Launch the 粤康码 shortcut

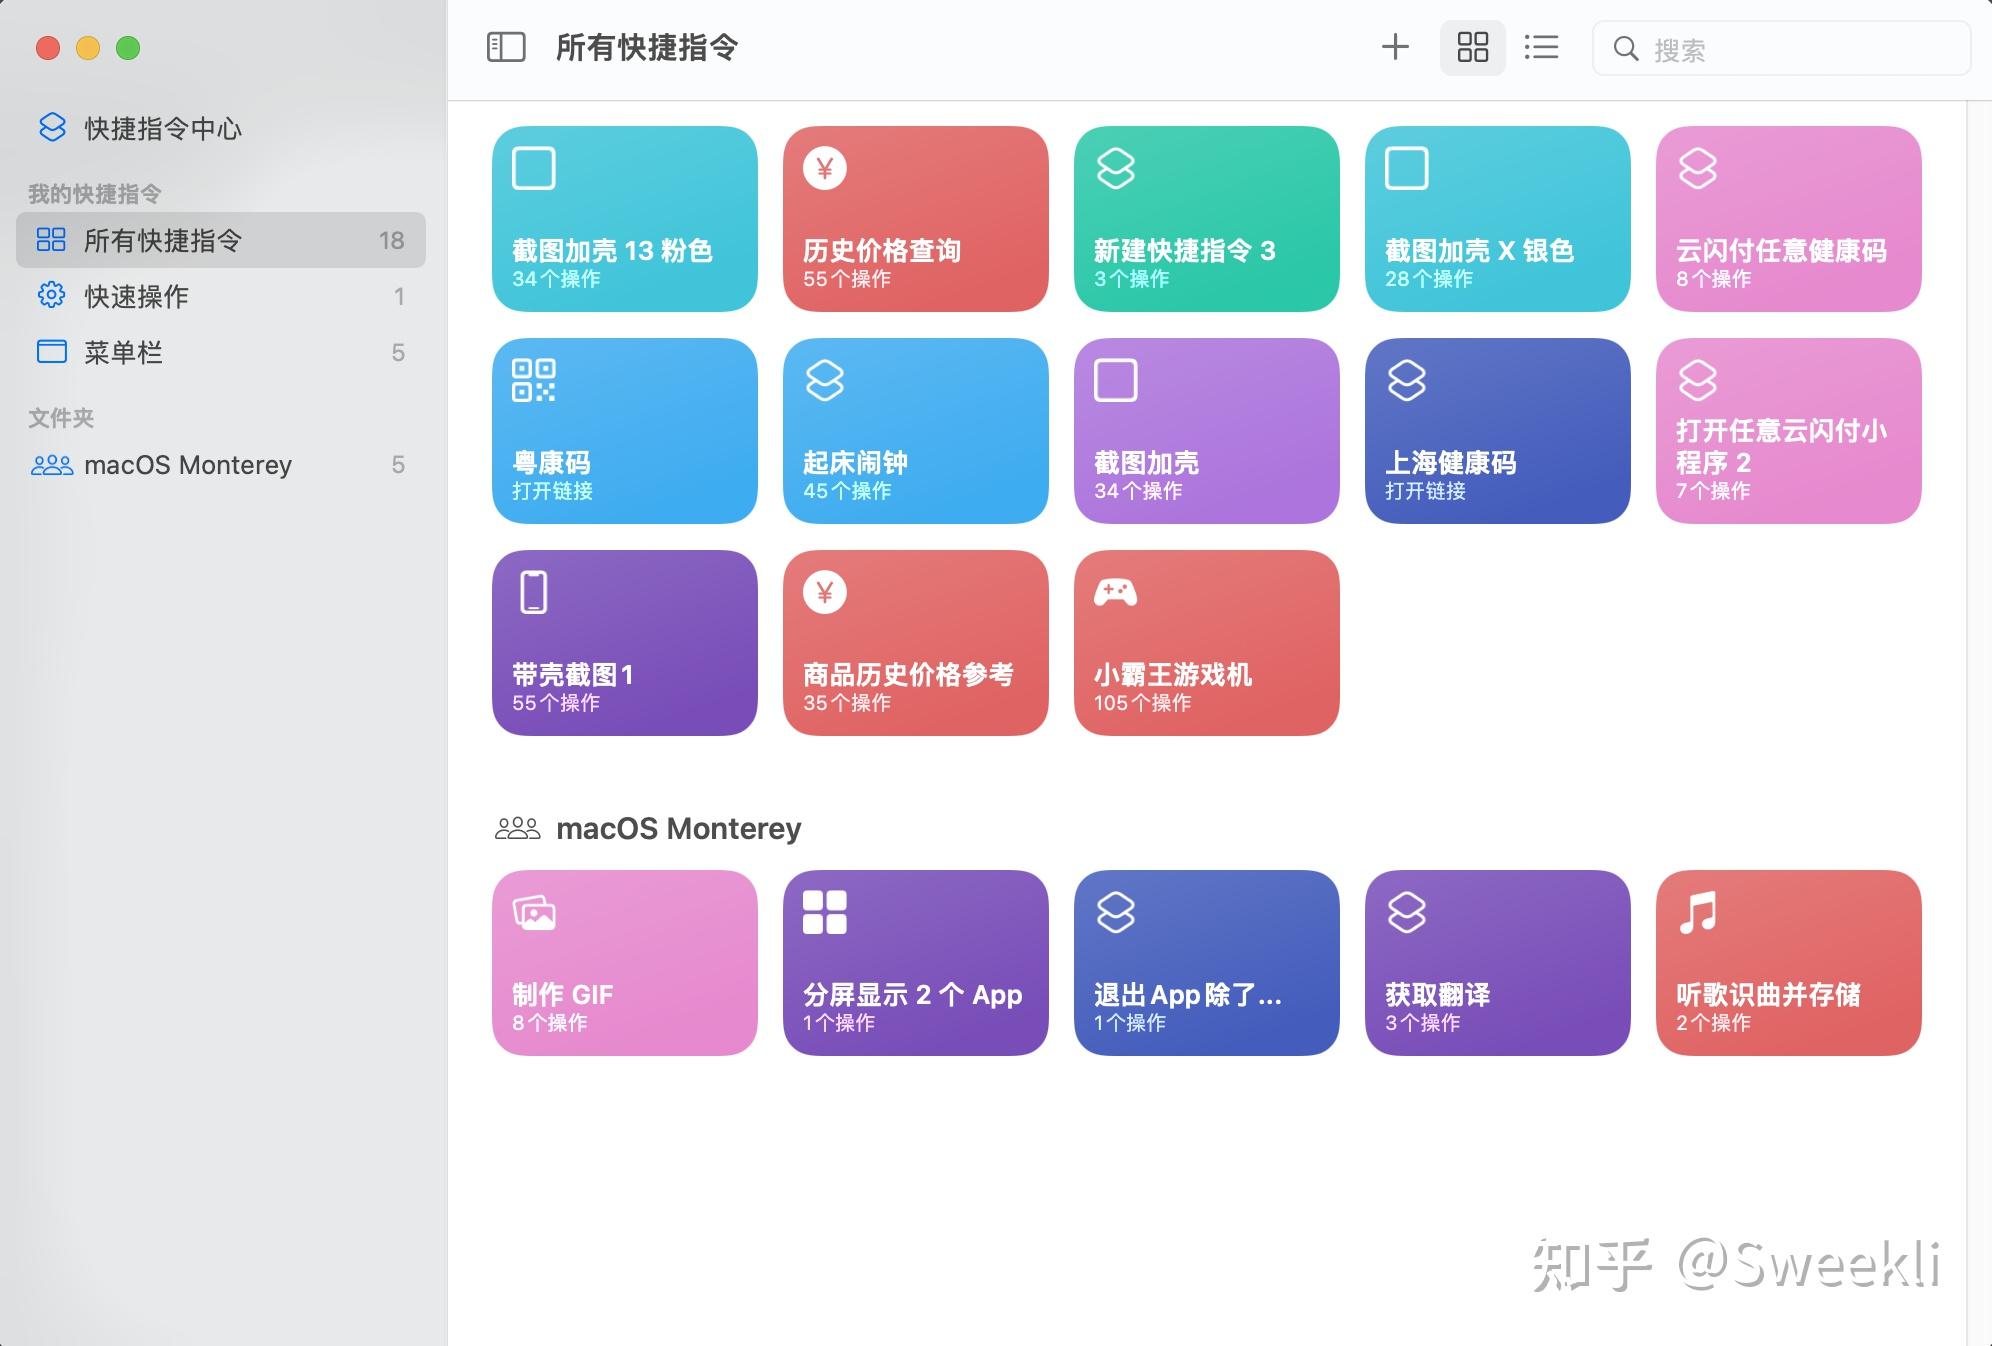(x=624, y=430)
